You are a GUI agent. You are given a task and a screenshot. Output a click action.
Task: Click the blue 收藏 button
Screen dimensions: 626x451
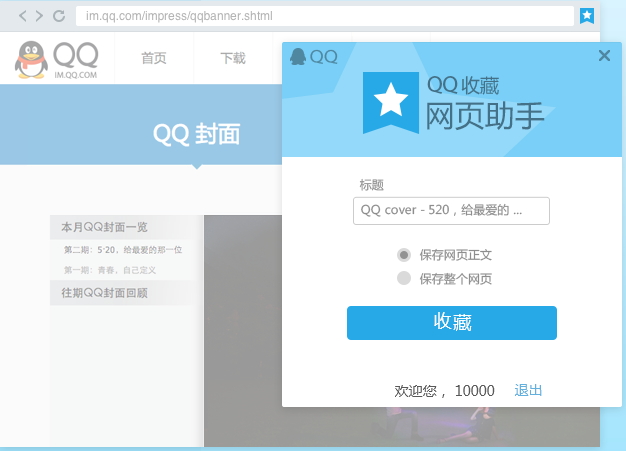click(452, 323)
